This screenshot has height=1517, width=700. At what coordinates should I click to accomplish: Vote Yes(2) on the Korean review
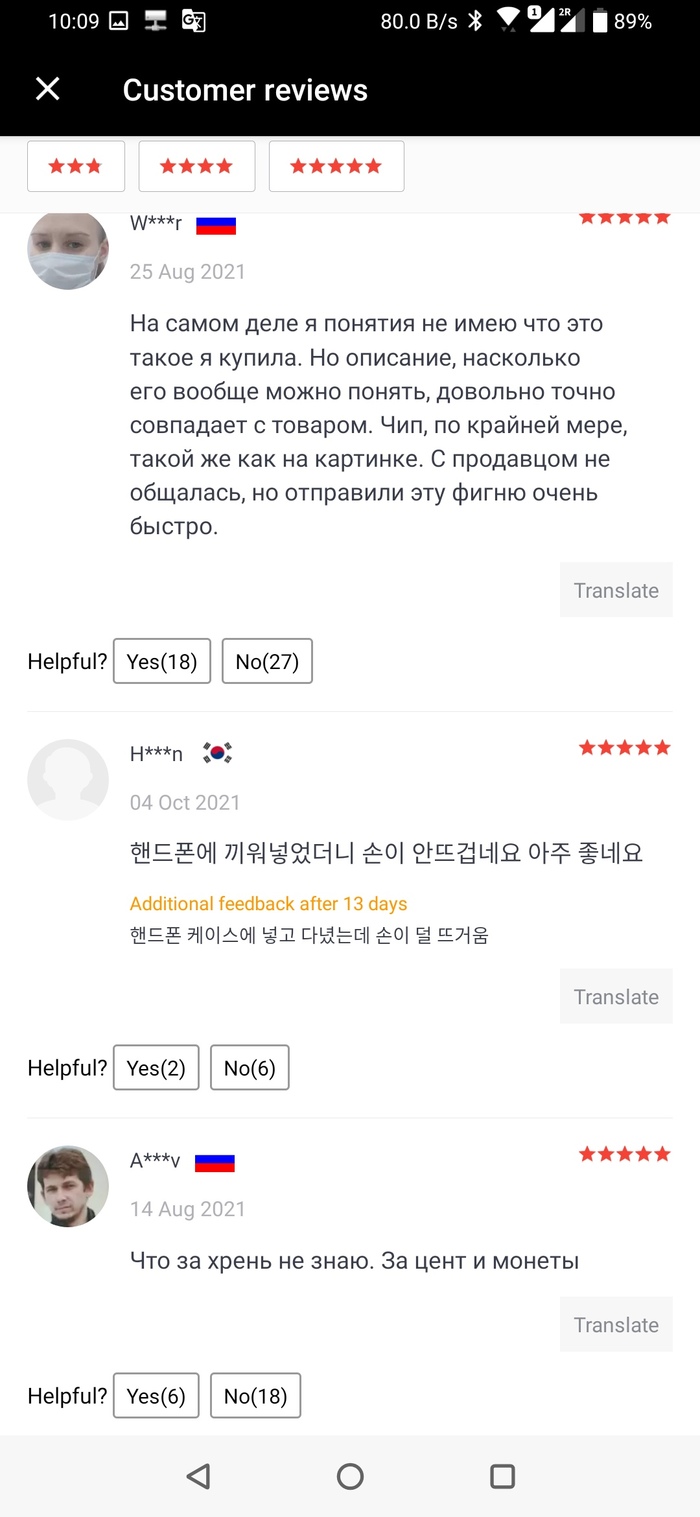coord(156,1068)
